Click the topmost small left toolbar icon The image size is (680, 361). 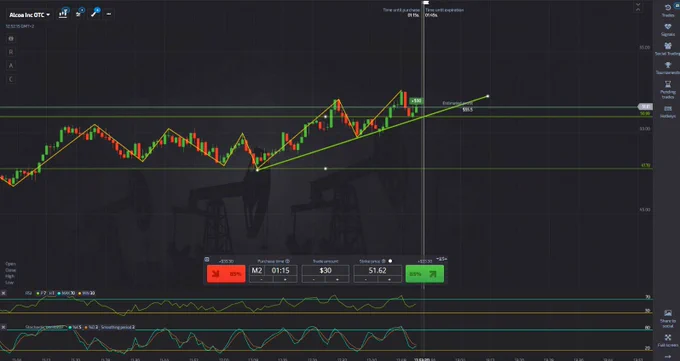point(11,39)
